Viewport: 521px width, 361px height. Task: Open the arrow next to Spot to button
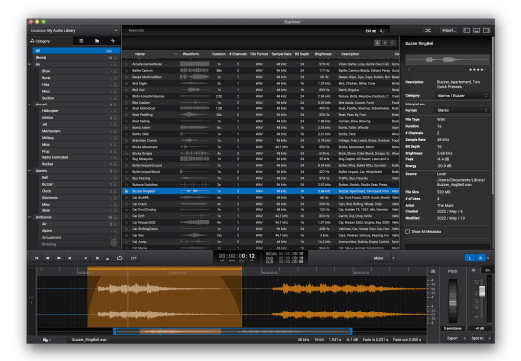pos(489,338)
